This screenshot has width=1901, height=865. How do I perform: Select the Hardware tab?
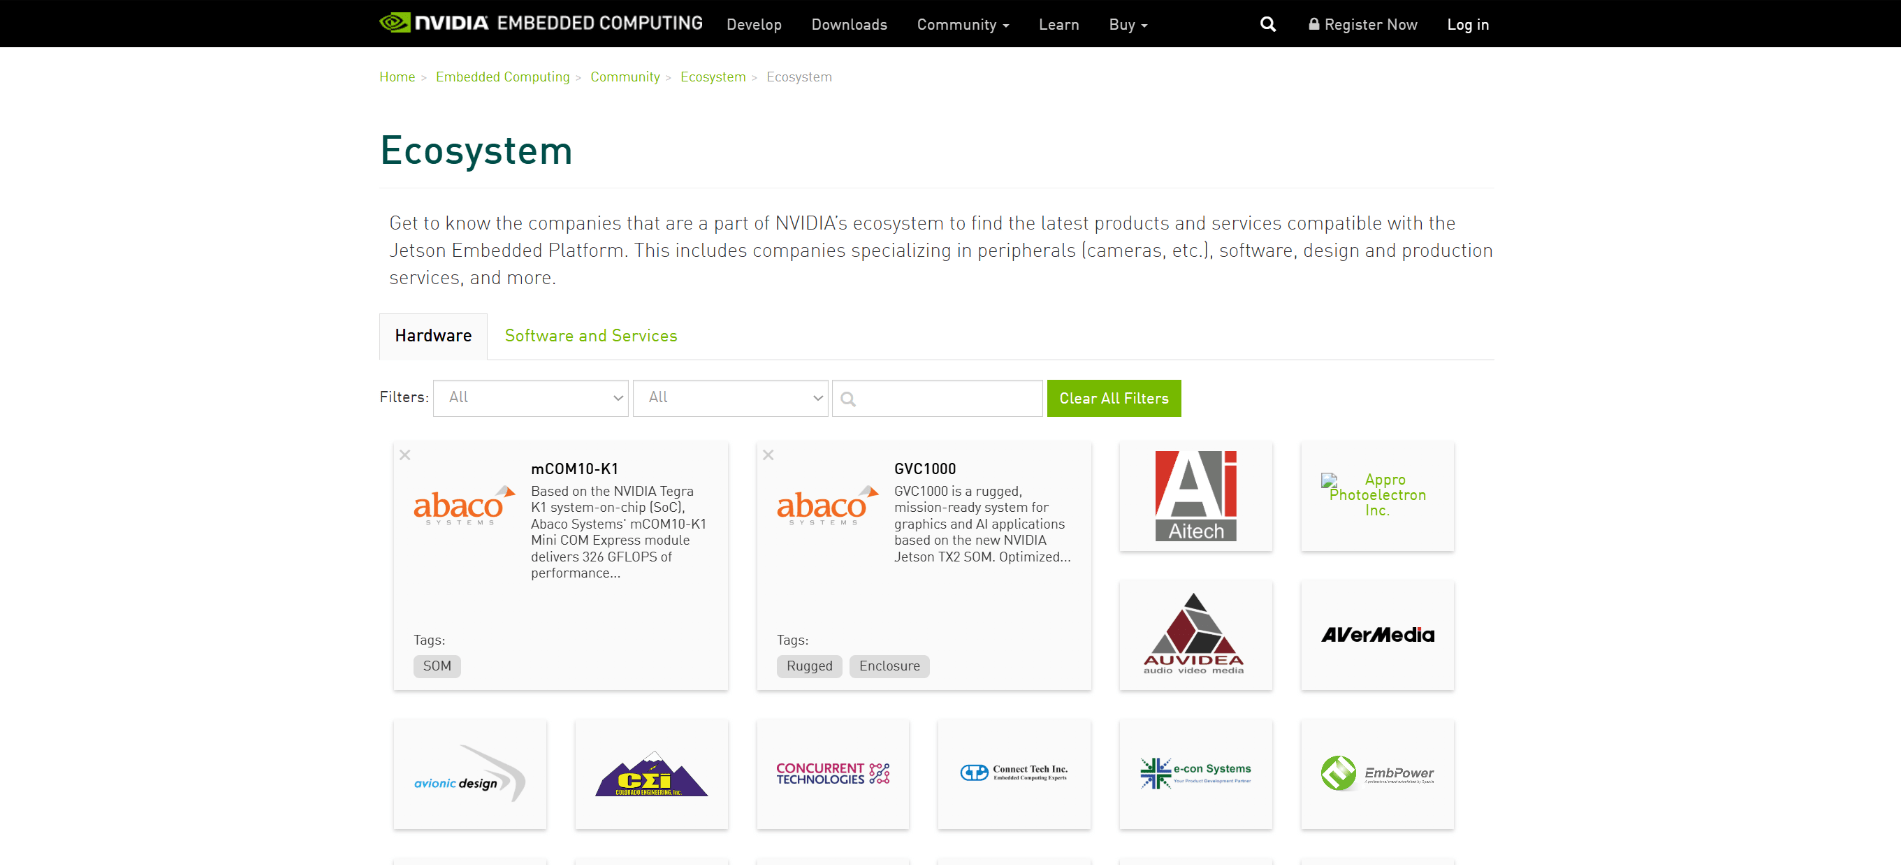coord(433,336)
